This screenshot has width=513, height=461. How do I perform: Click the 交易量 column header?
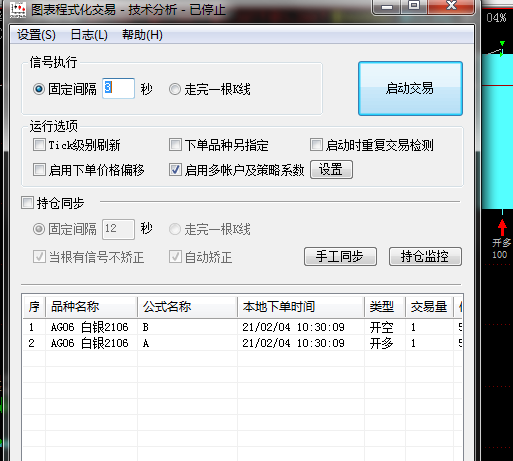tap(429, 307)
